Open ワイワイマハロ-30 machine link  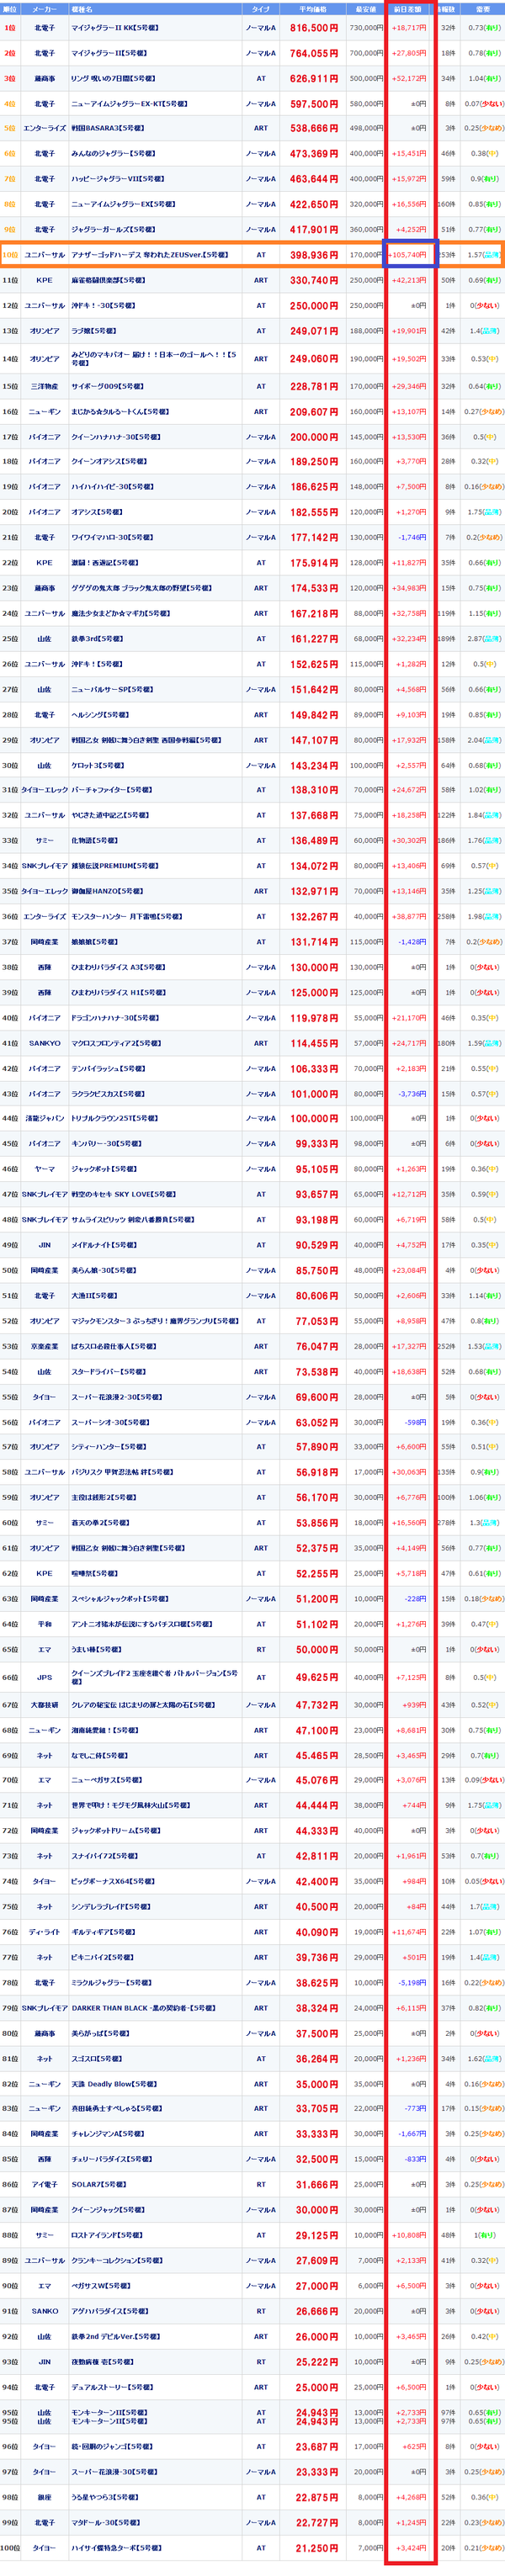point(112,537)
